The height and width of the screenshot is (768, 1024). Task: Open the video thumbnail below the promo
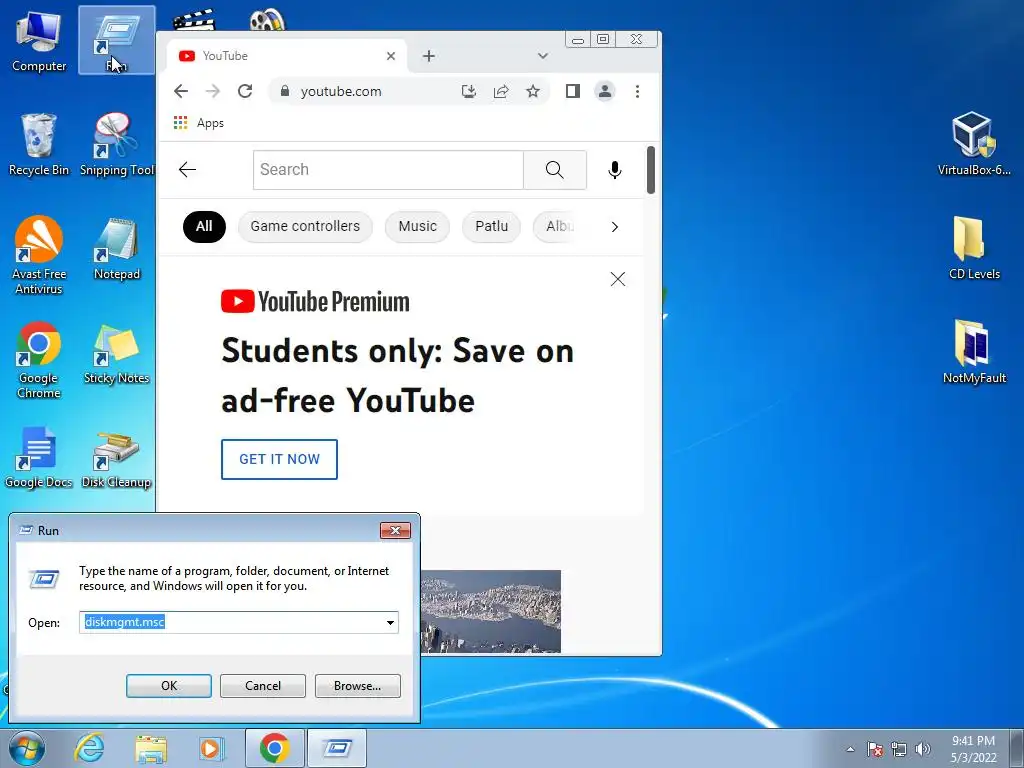(490, 611)
